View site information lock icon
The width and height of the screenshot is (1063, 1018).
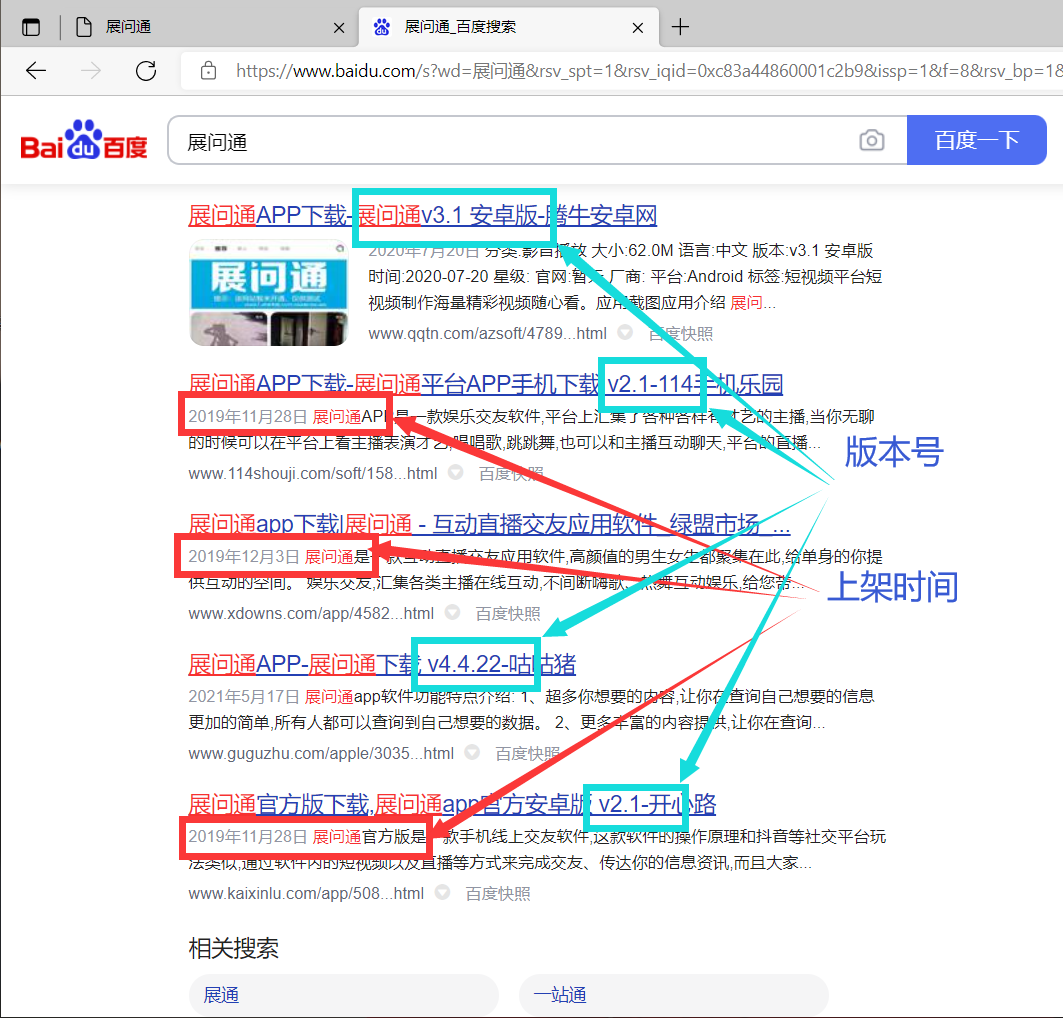click(x=209, y=70)
